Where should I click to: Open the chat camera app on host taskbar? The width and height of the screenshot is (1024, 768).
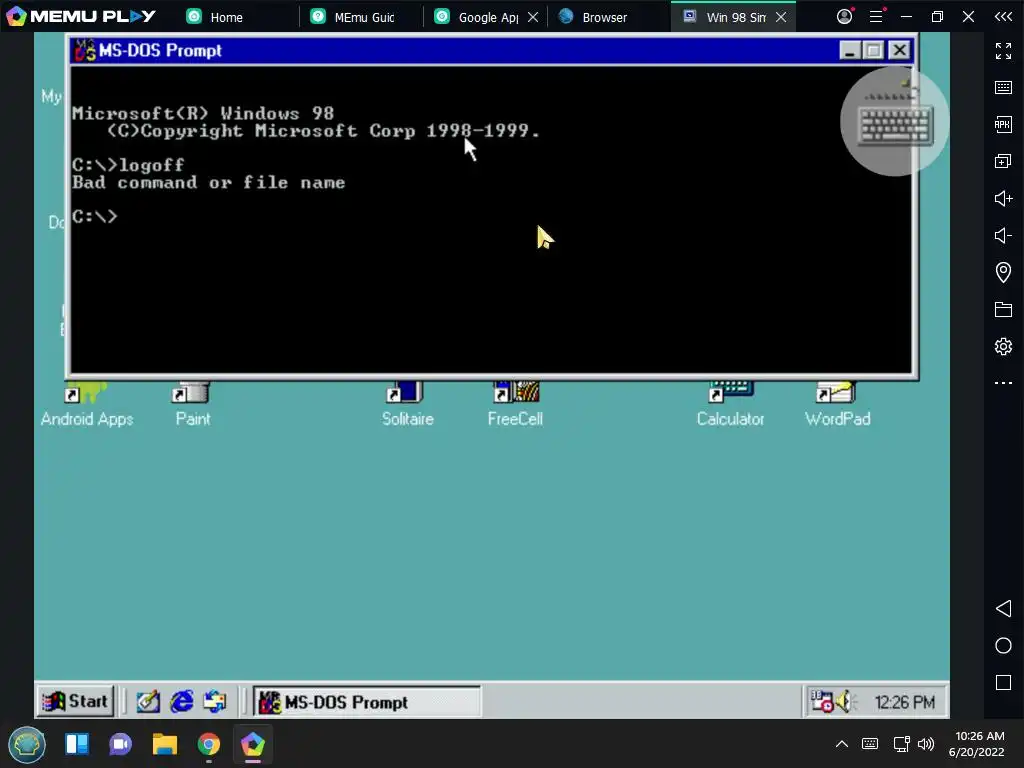pos(120,744)
